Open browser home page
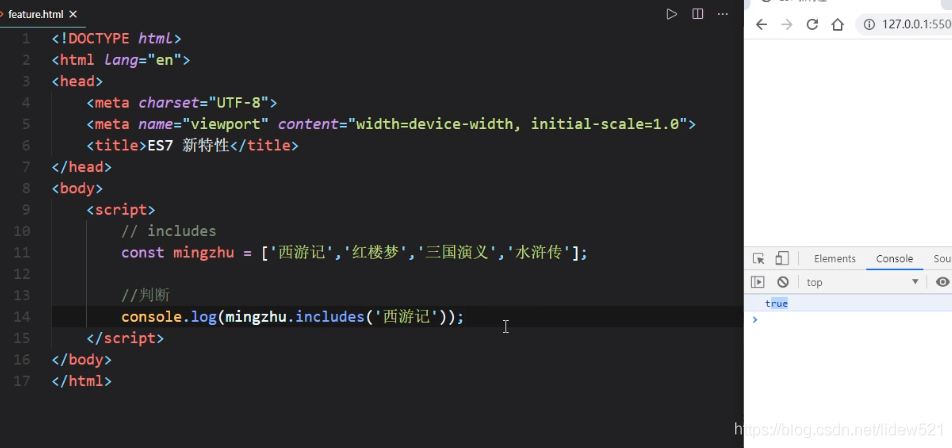The height and width of the screenshot is (448, 952). [838, 24]
